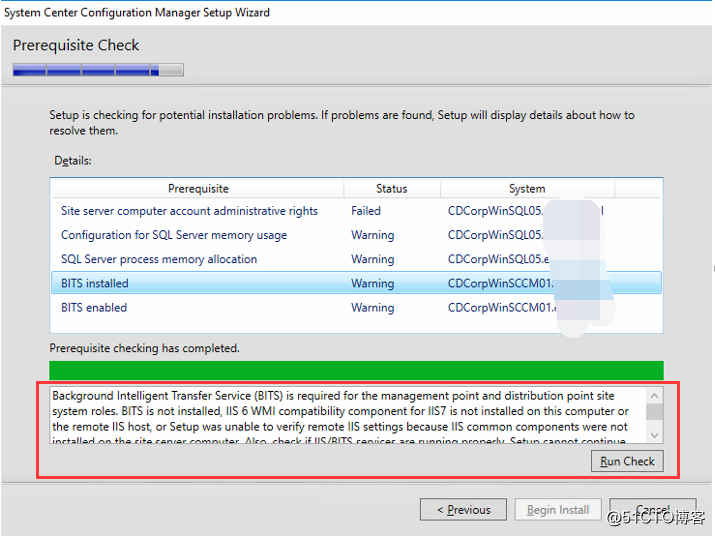This screenshot has width=715, height=536.
Task: Select the 'BITS enabled' row
Action: click(356, 307)
